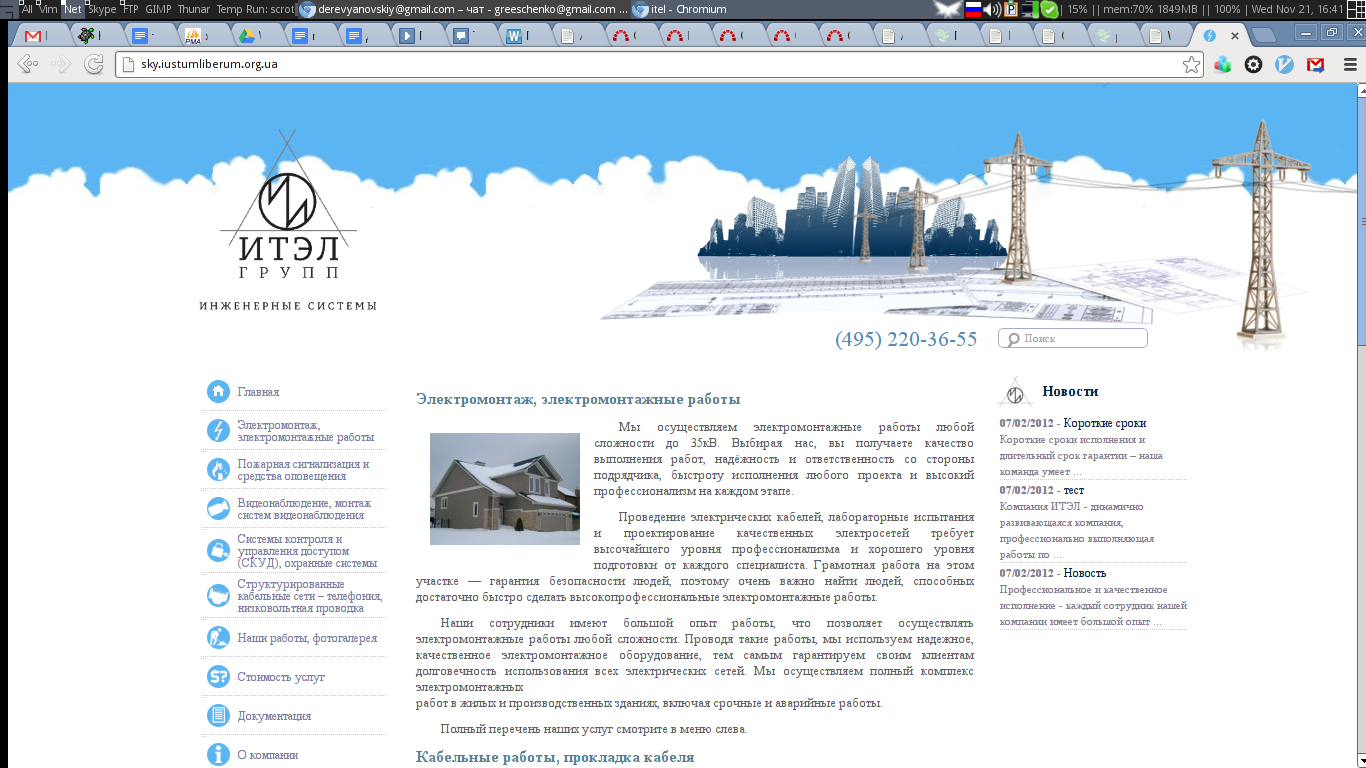The image size is (1366, 768).
Task: Open the Новость news headline
Action: pyautogui.click(x=1085, y=573)
